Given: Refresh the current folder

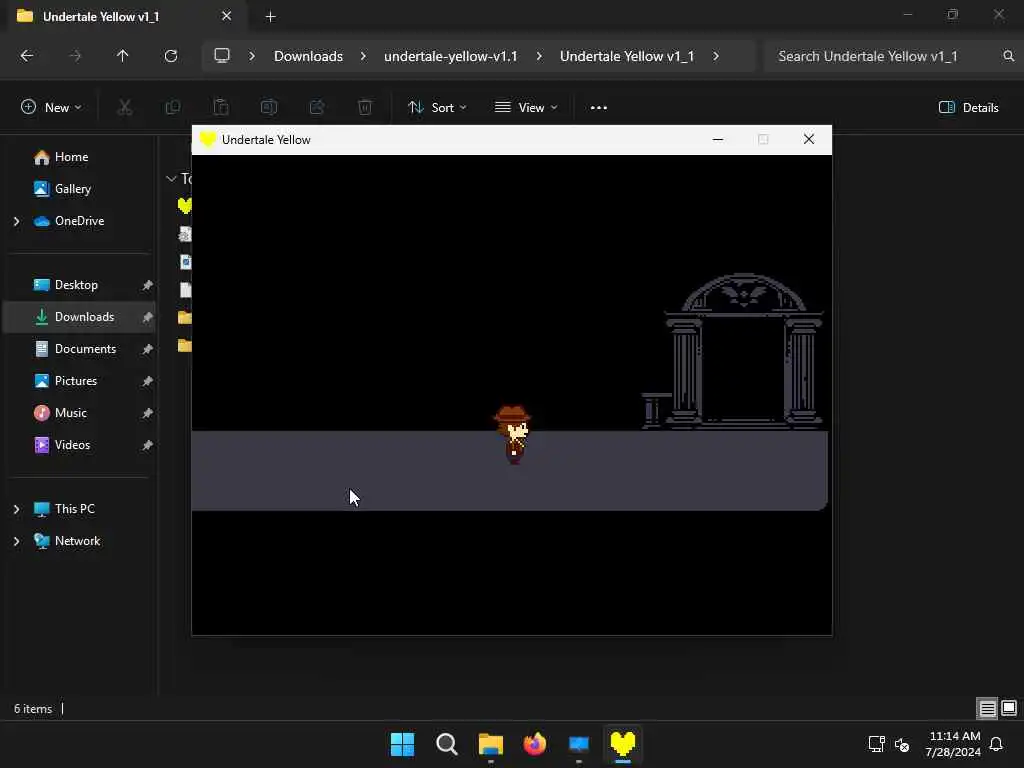Looking at the screenshot, I should coord(171,56).
